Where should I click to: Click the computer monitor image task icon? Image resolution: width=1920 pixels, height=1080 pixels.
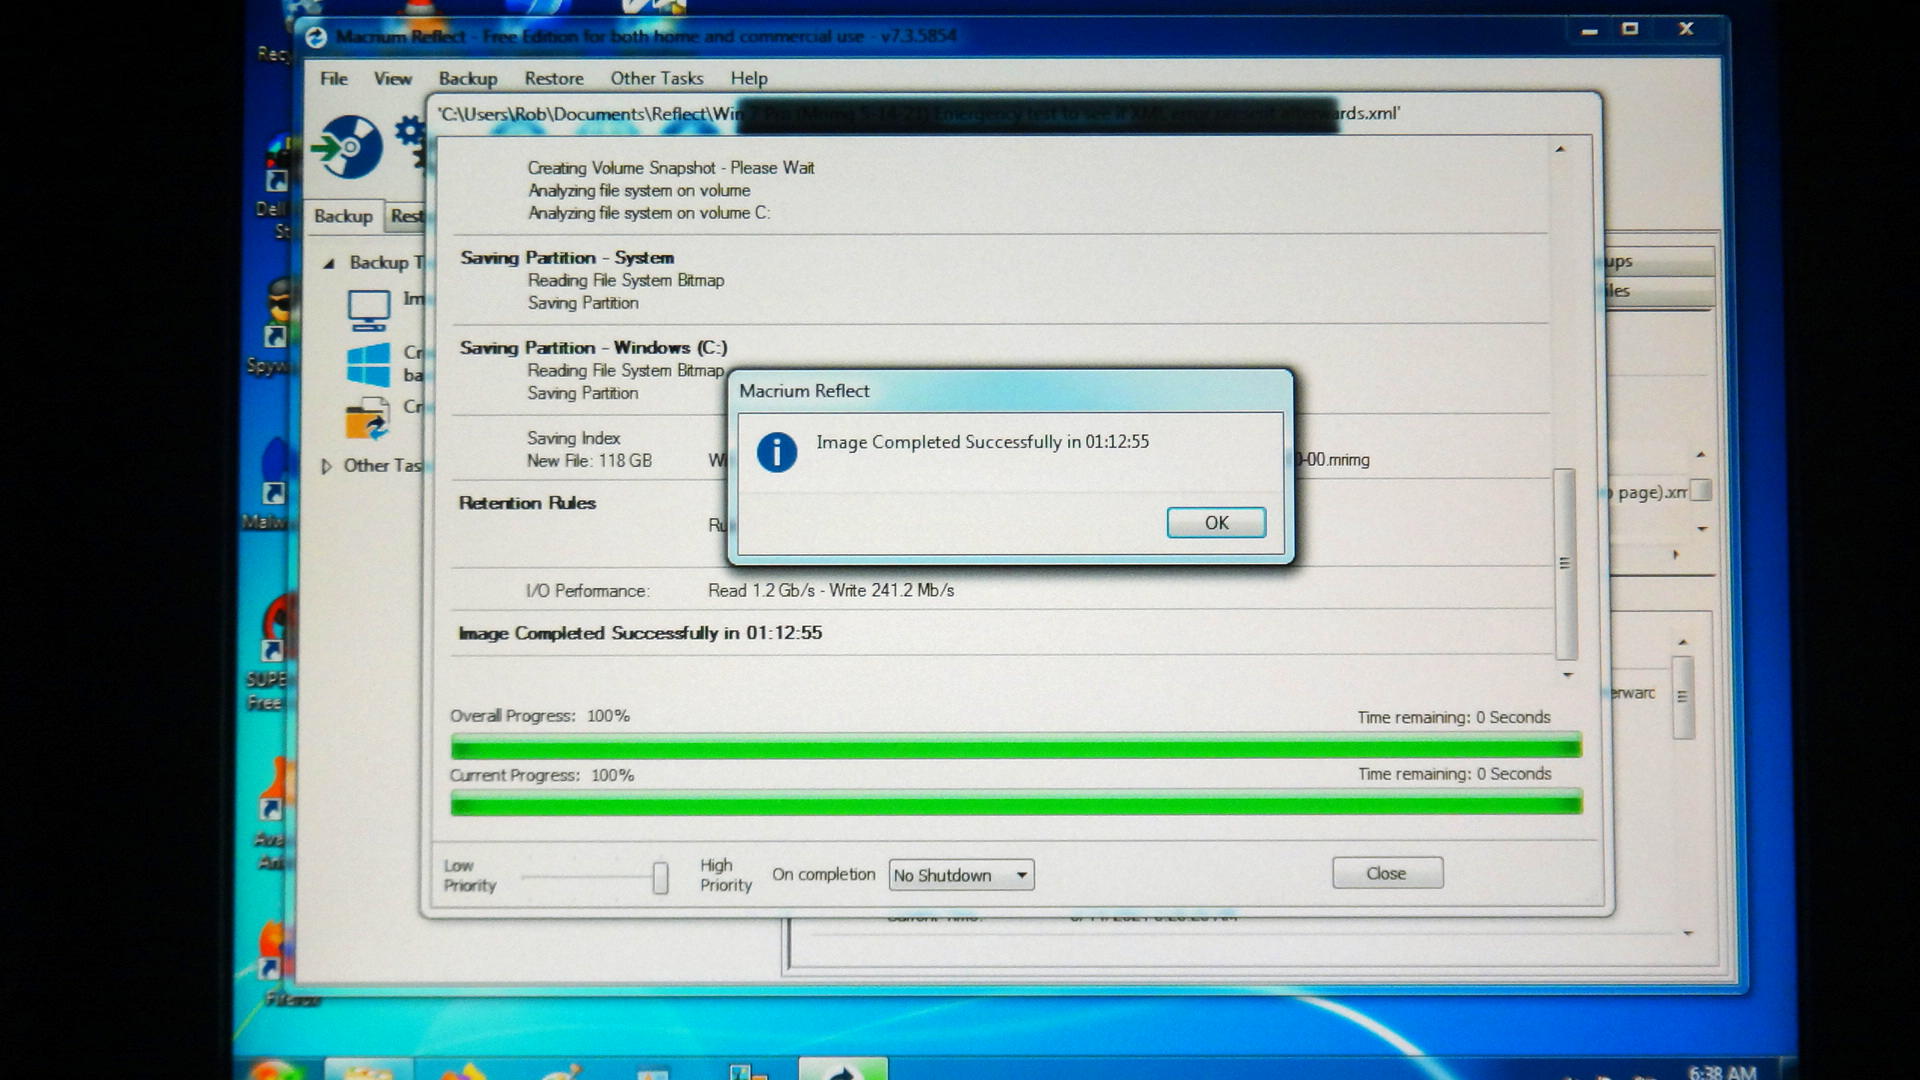pos(369,310)
